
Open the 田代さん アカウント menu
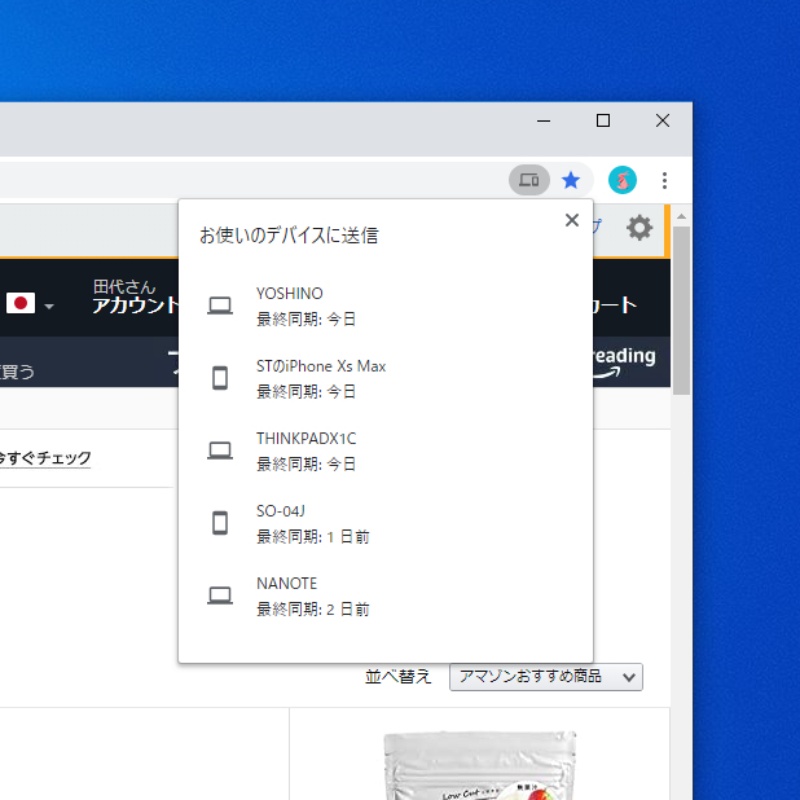135,298
